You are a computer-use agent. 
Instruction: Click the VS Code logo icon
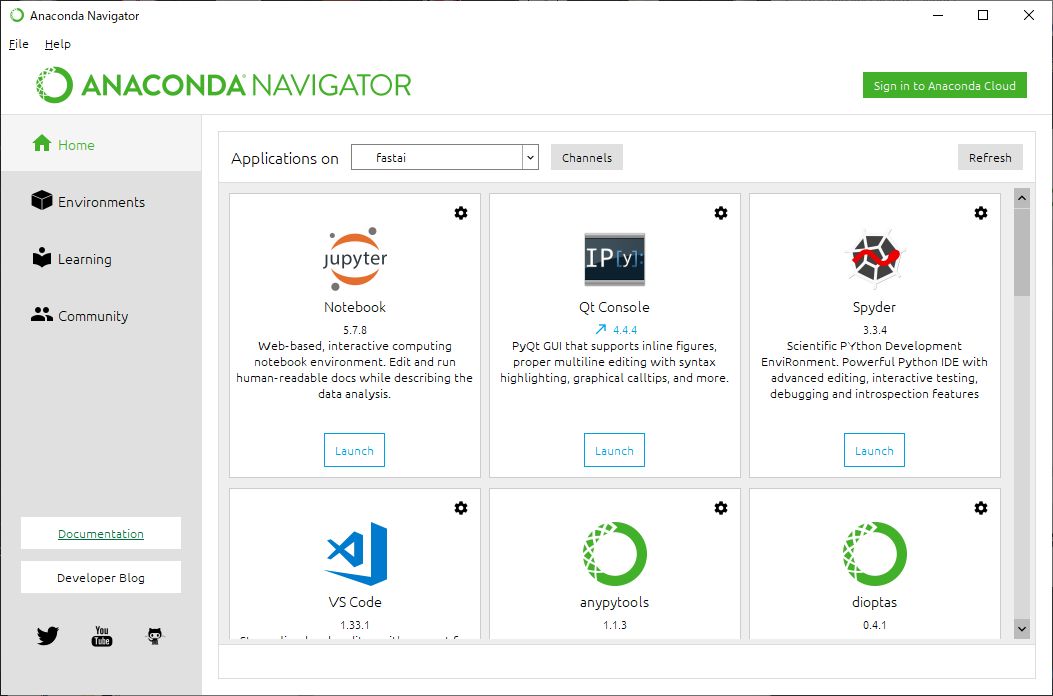[357, 554]
